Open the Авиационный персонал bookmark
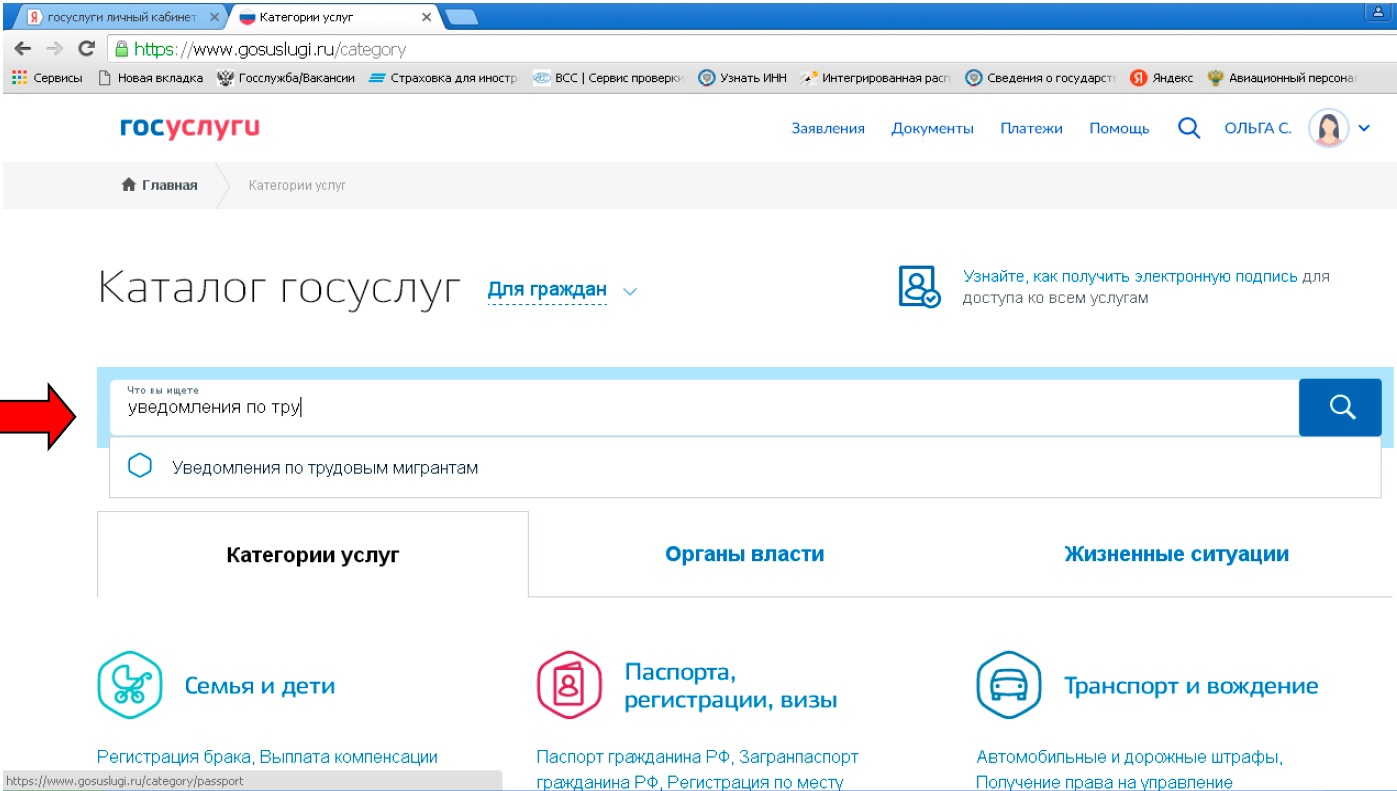The image size is (1397, 791). pyautogui.click(x=1282, y=78)
